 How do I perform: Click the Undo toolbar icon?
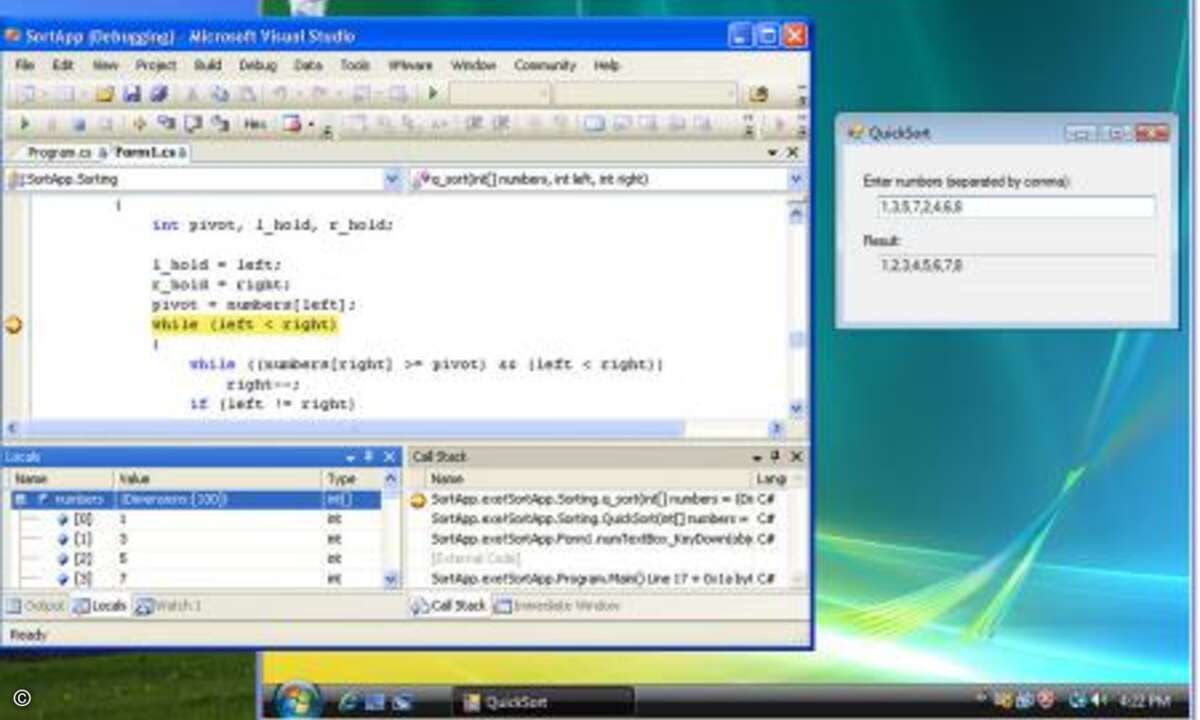click(x=282, y=94)
